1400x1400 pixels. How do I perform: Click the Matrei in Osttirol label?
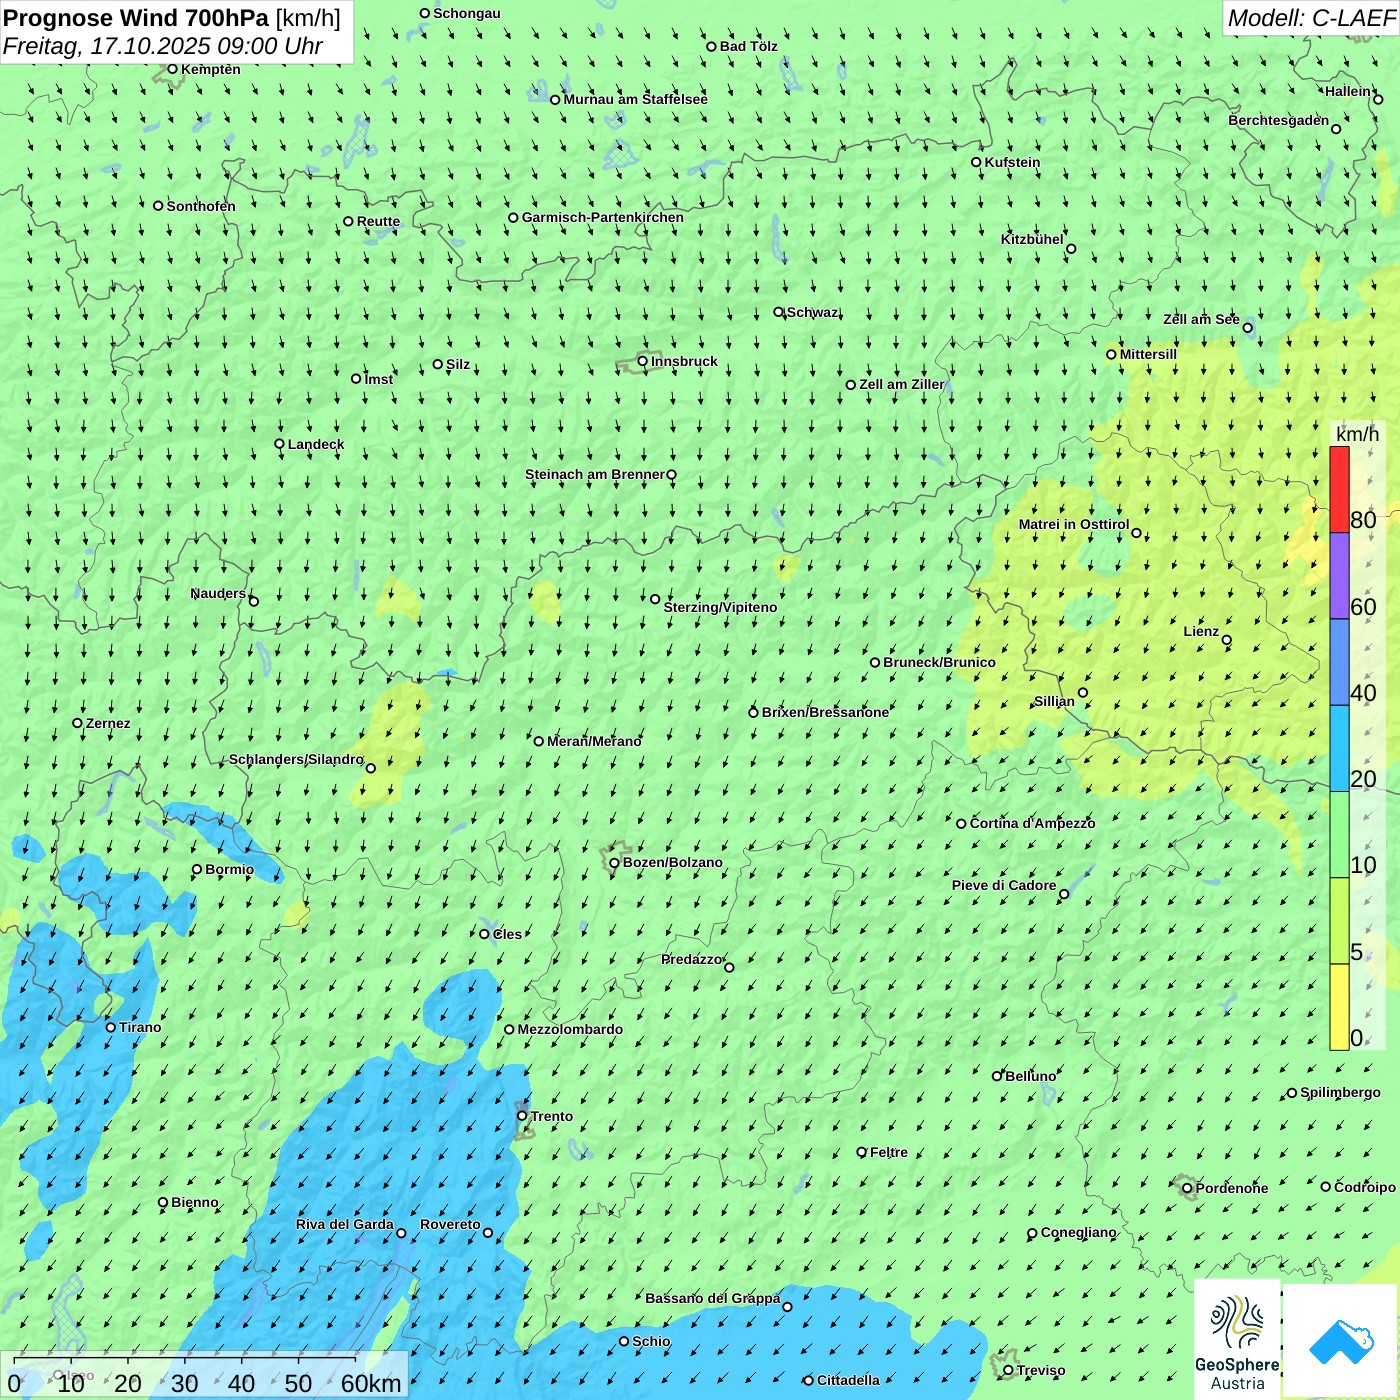[1074, 524]
